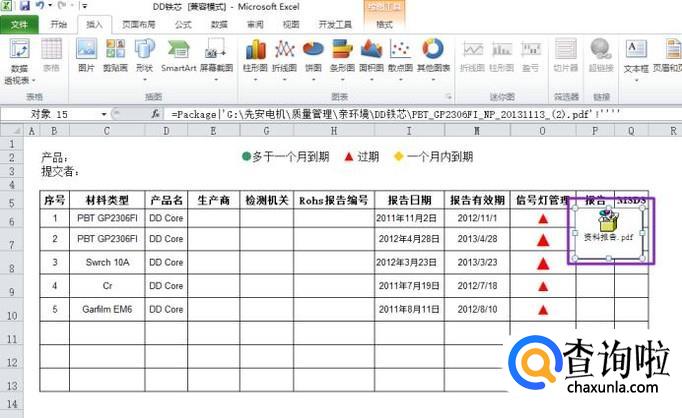Screen dimensions: 682x418
Task: Click the 2011年11月2日 date cell
Action: click(x=409, y=218)
